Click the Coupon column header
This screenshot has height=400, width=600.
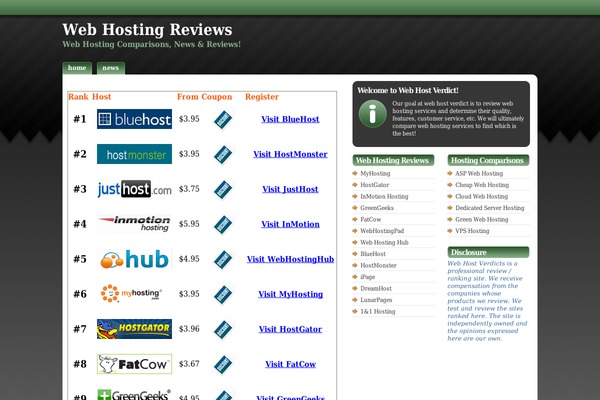point(217,97)
